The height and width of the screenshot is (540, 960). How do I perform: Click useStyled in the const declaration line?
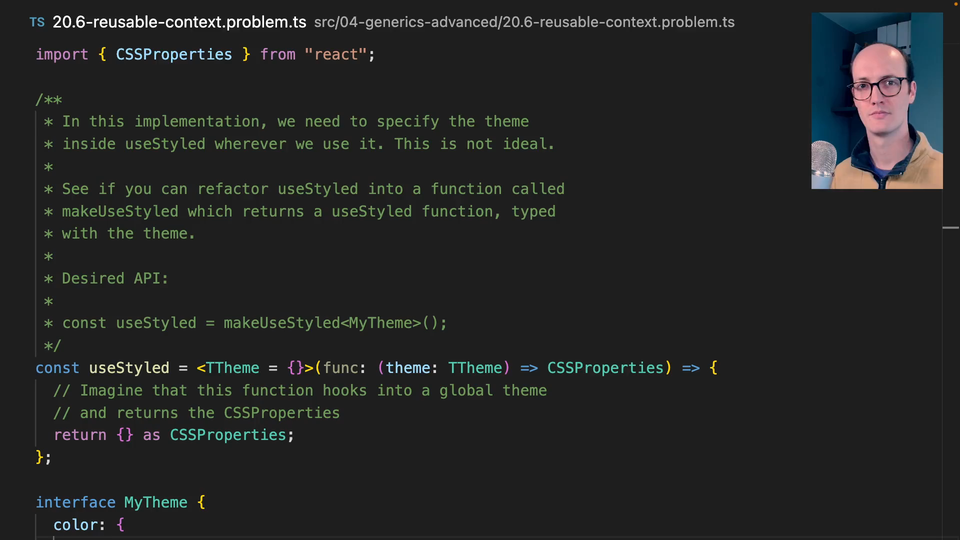tap(129, 368)
